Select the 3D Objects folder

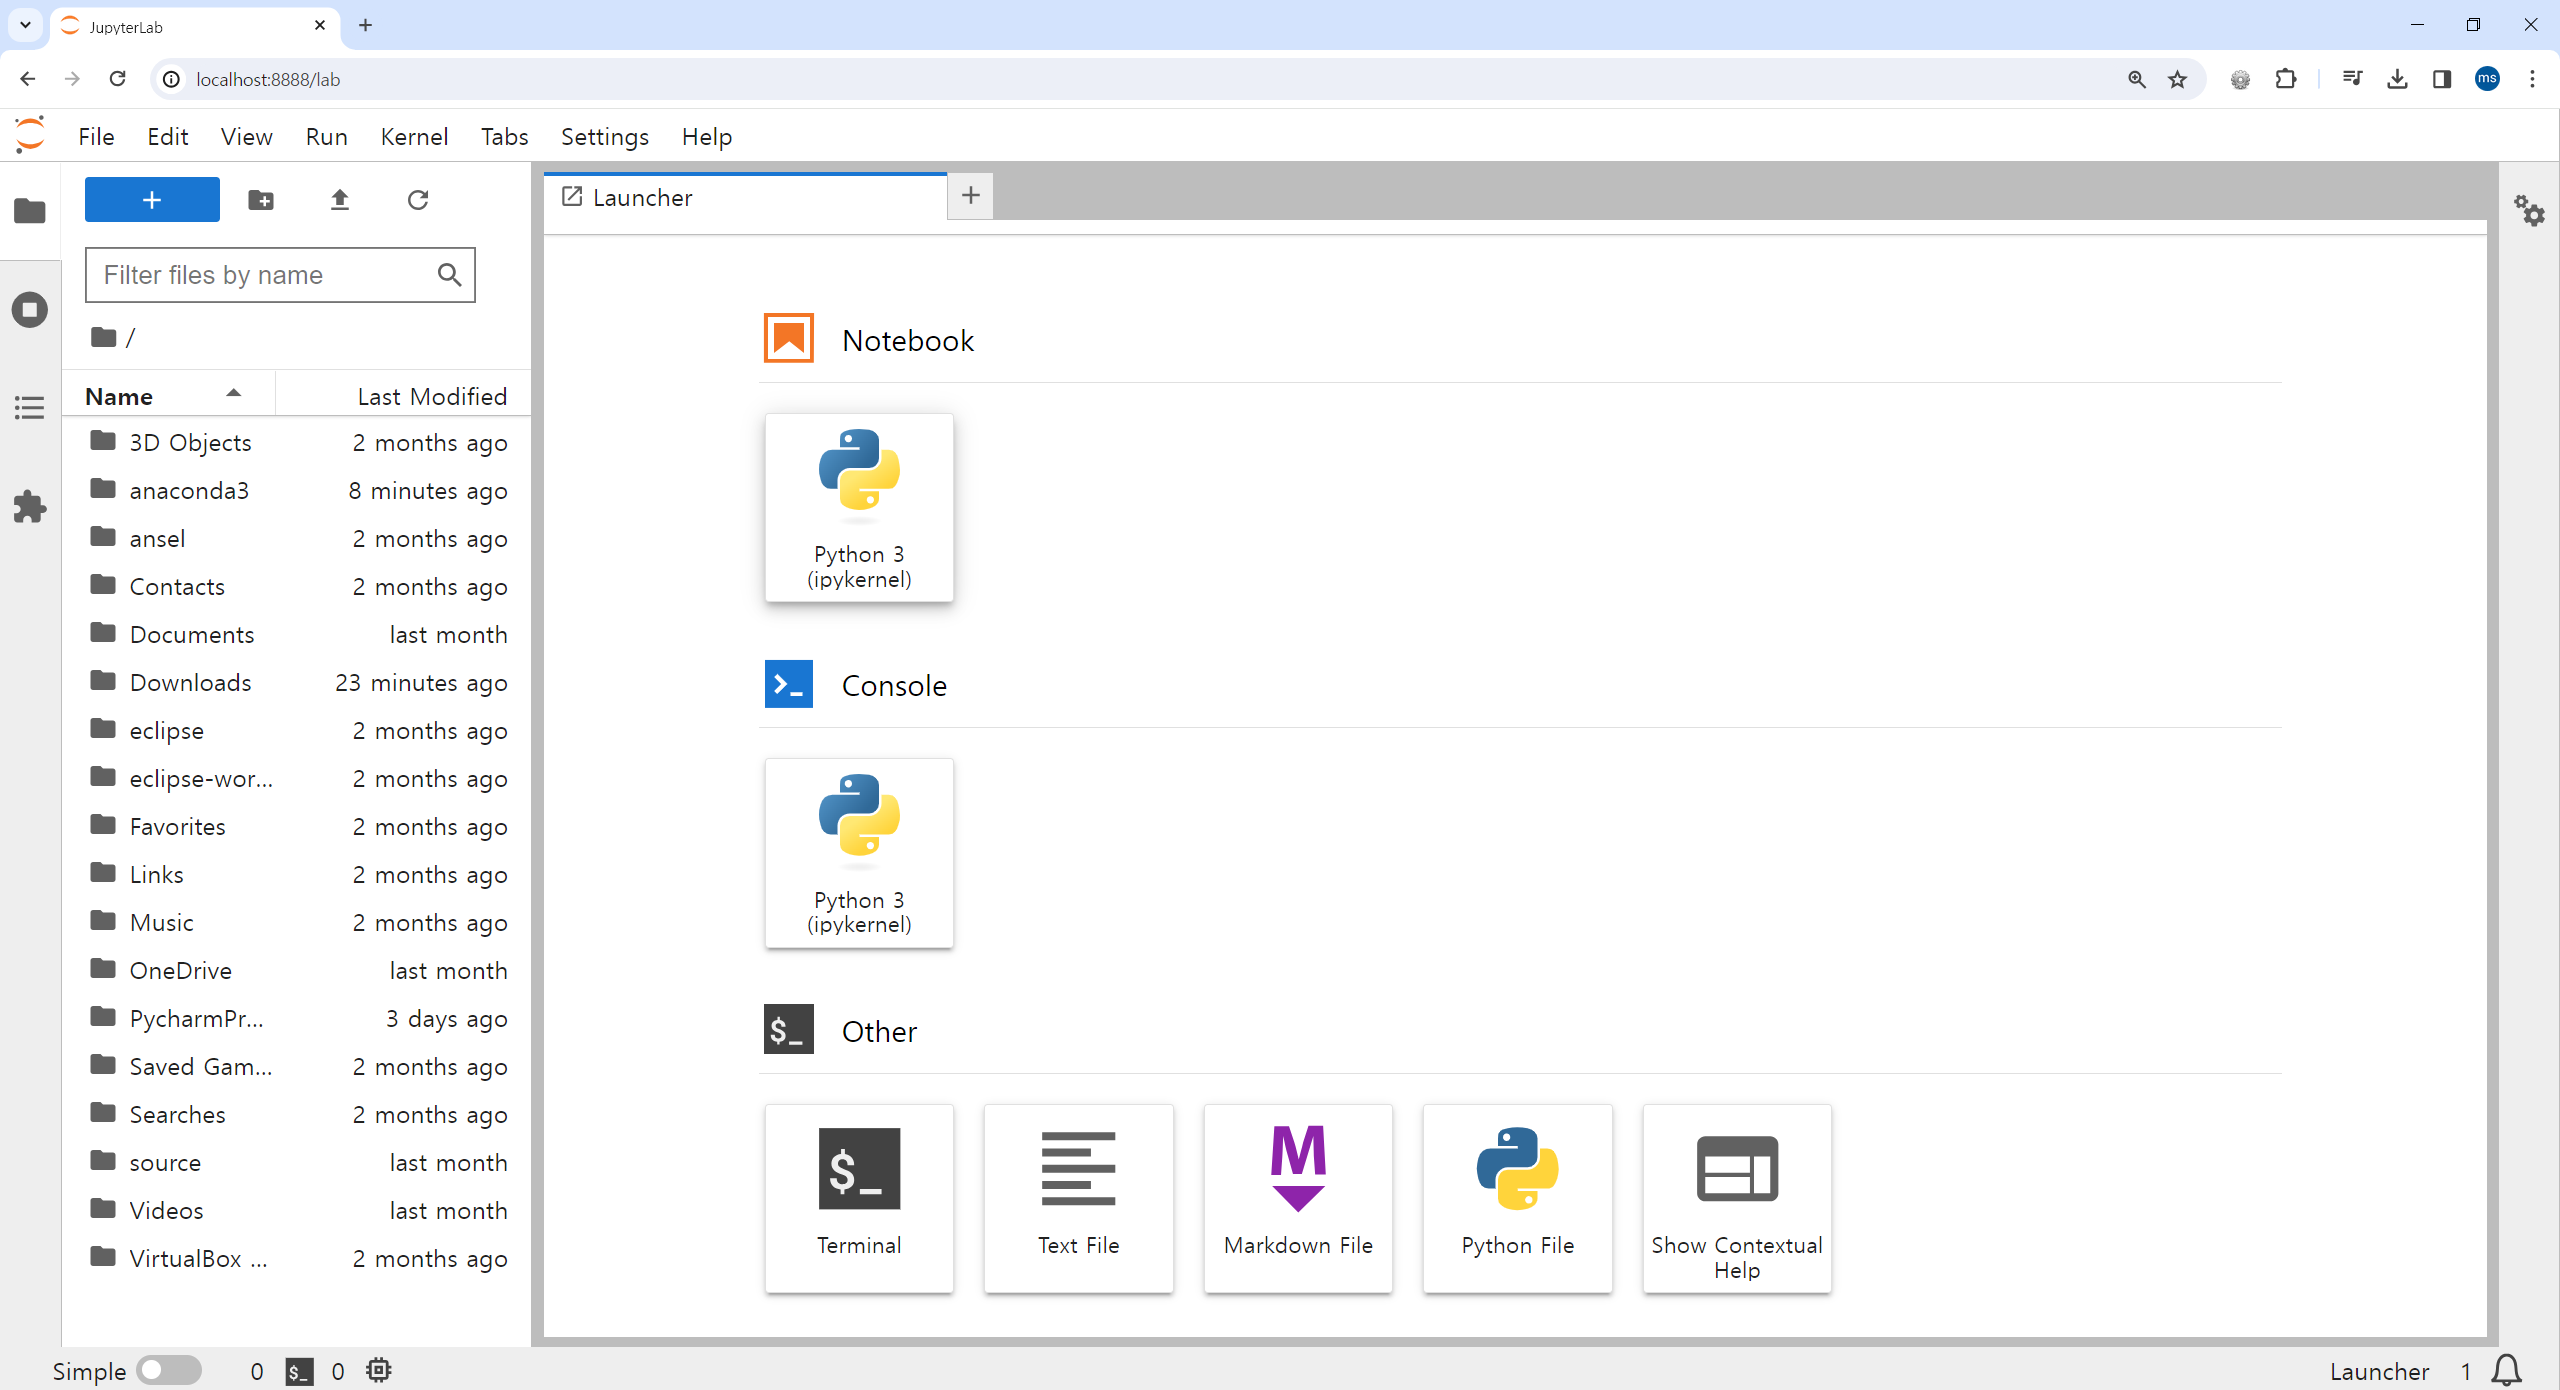(x=297, y=443)
